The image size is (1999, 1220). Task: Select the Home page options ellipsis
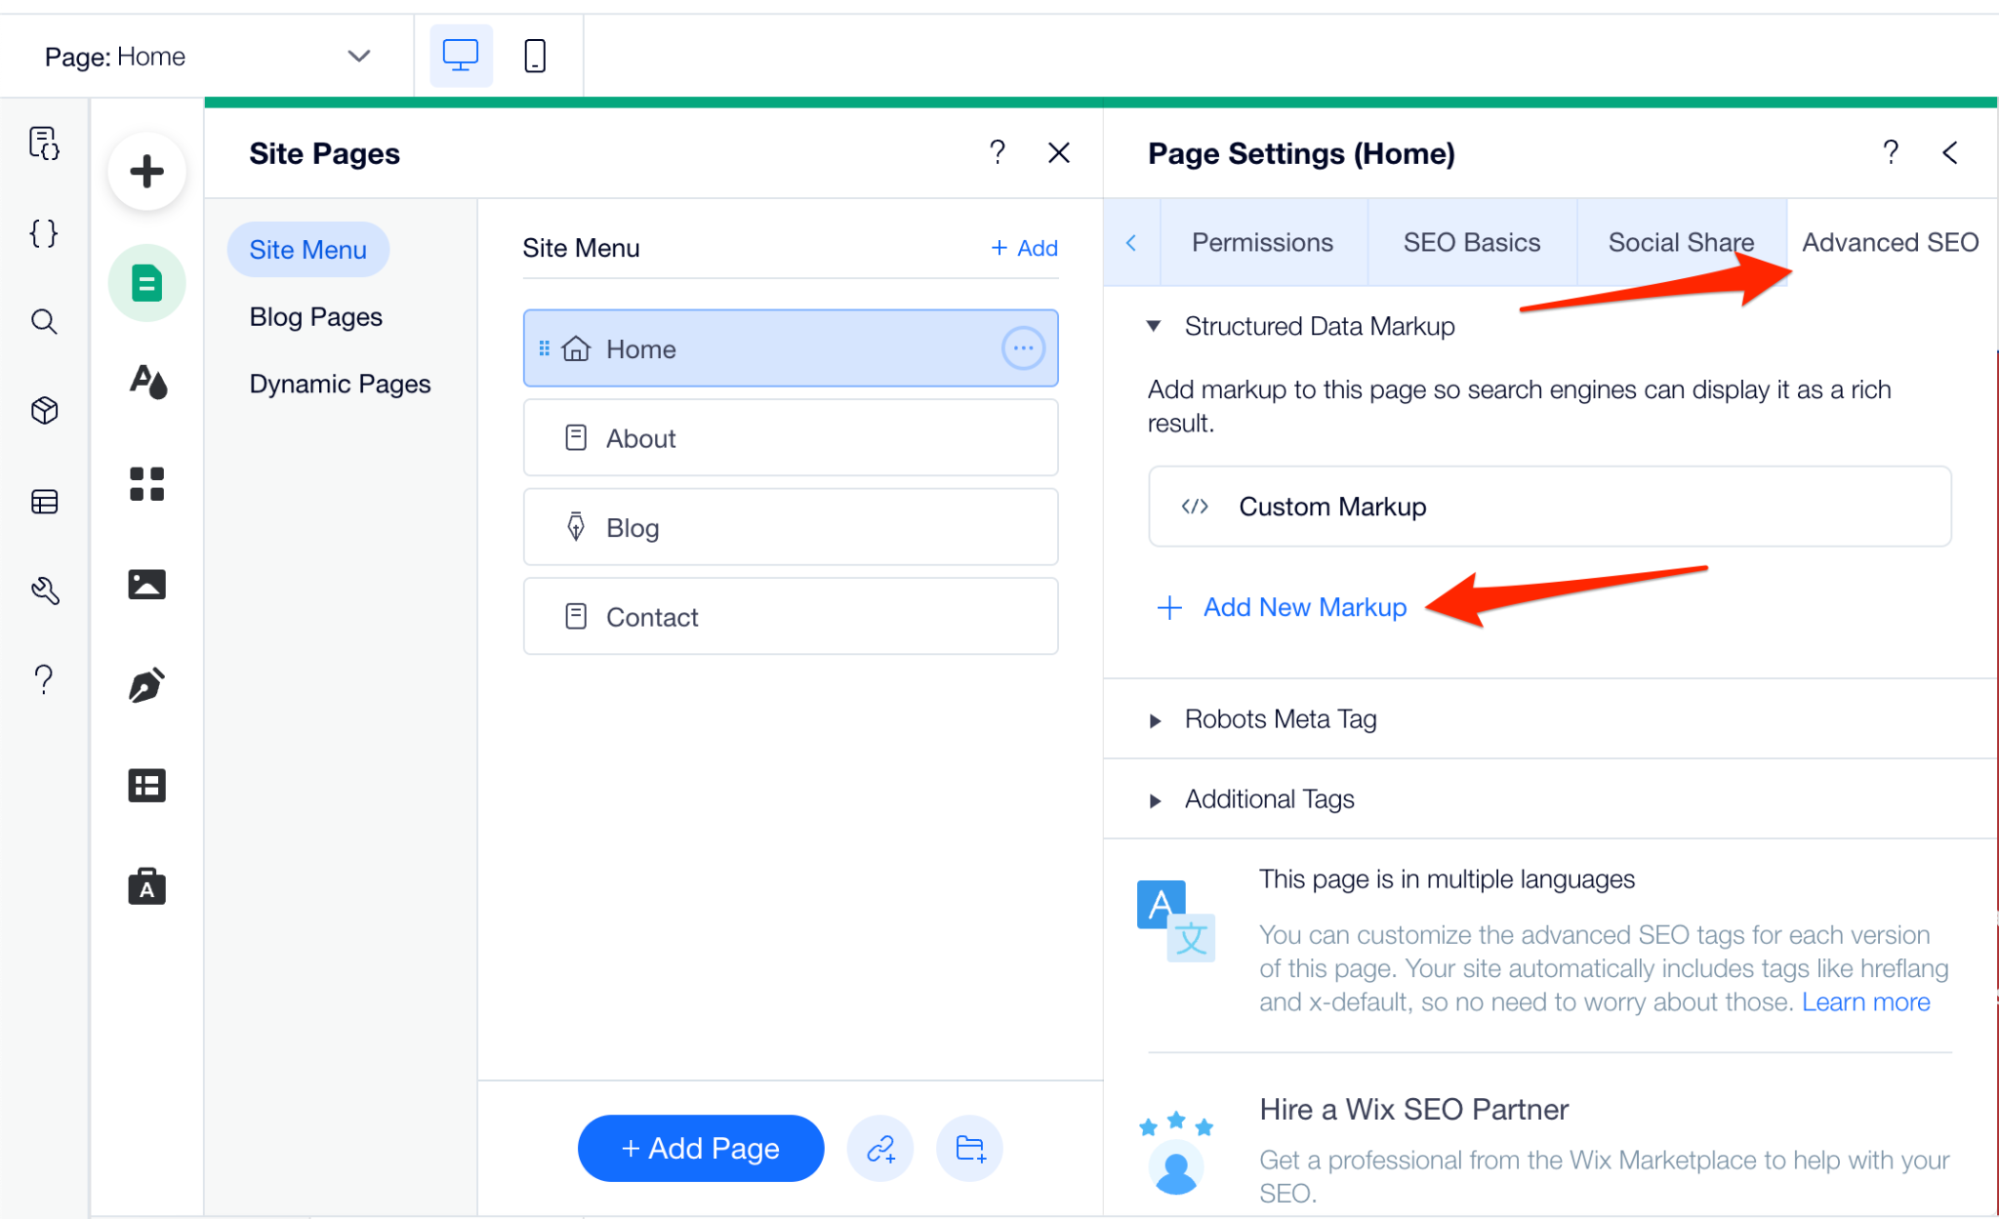coord(1022,348)
